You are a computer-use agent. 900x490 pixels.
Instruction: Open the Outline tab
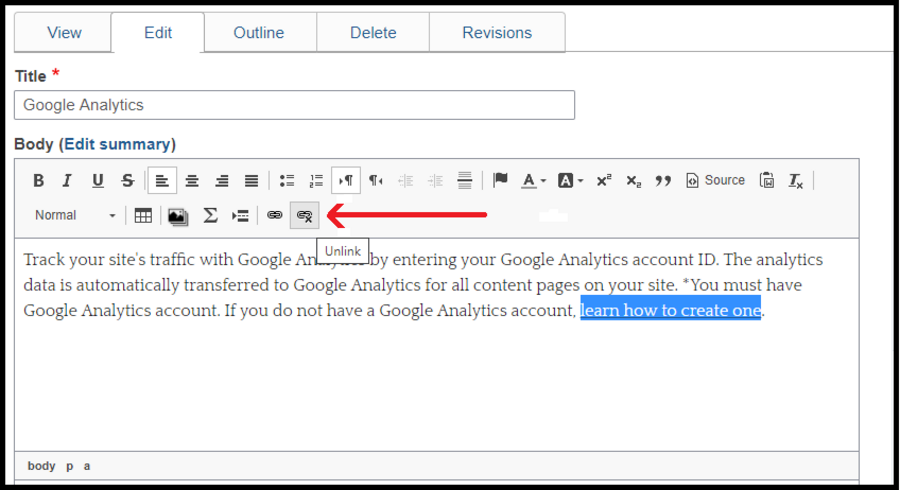click(260, 33)
